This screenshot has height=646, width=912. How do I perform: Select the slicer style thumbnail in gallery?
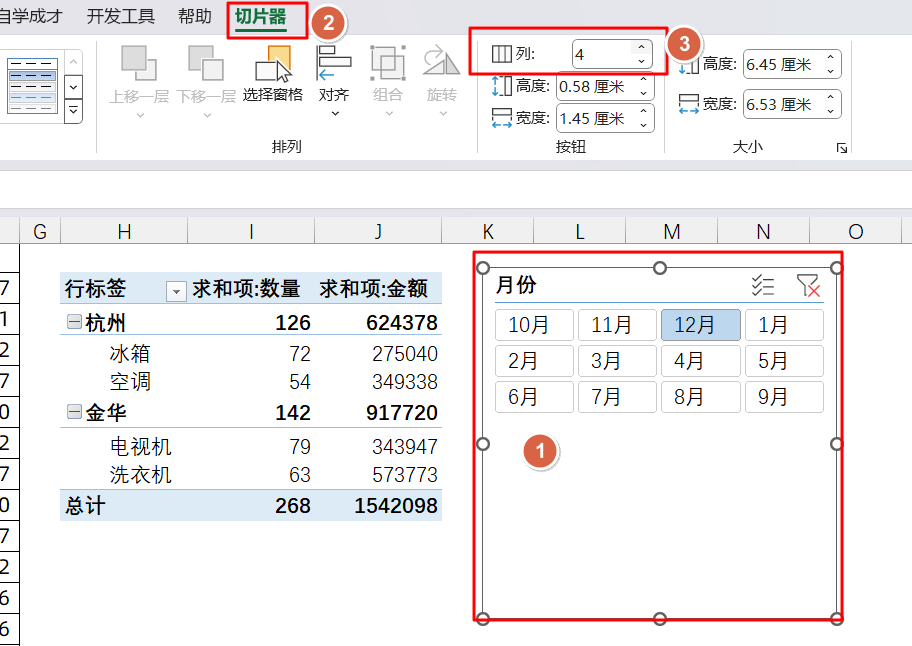[x=32, y=85]
